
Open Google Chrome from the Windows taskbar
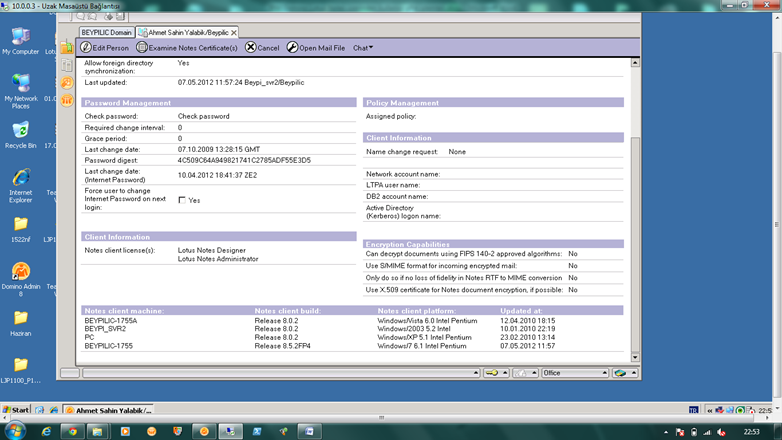pos(72,431)
